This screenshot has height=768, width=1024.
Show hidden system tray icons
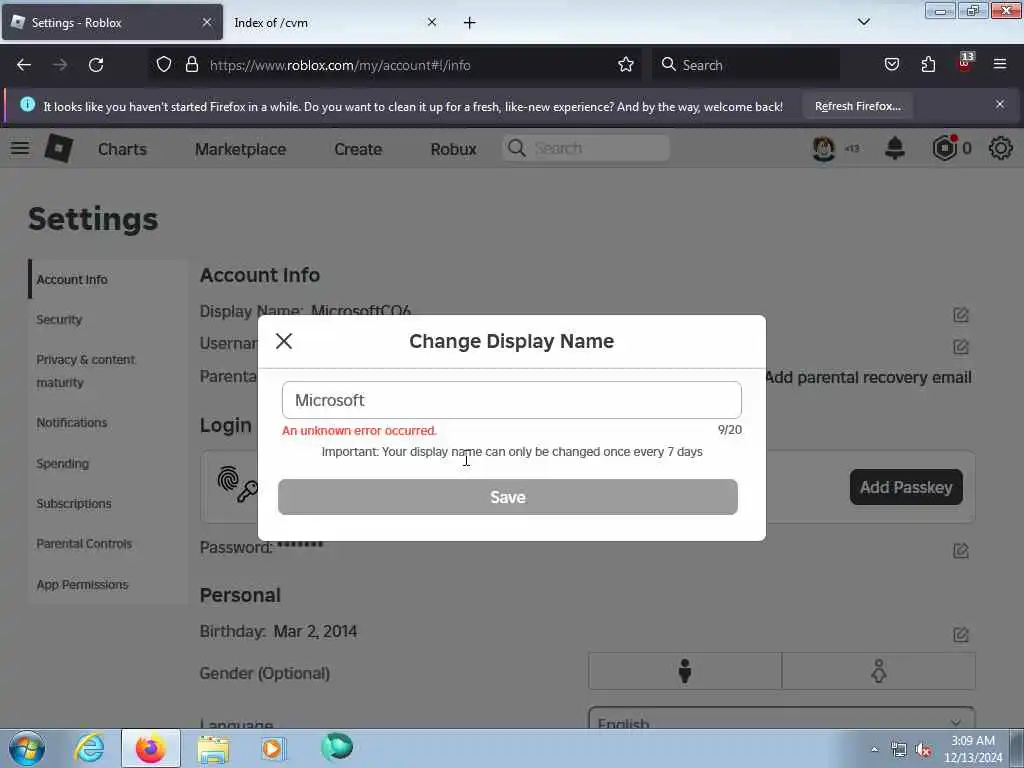click(874, 749)
